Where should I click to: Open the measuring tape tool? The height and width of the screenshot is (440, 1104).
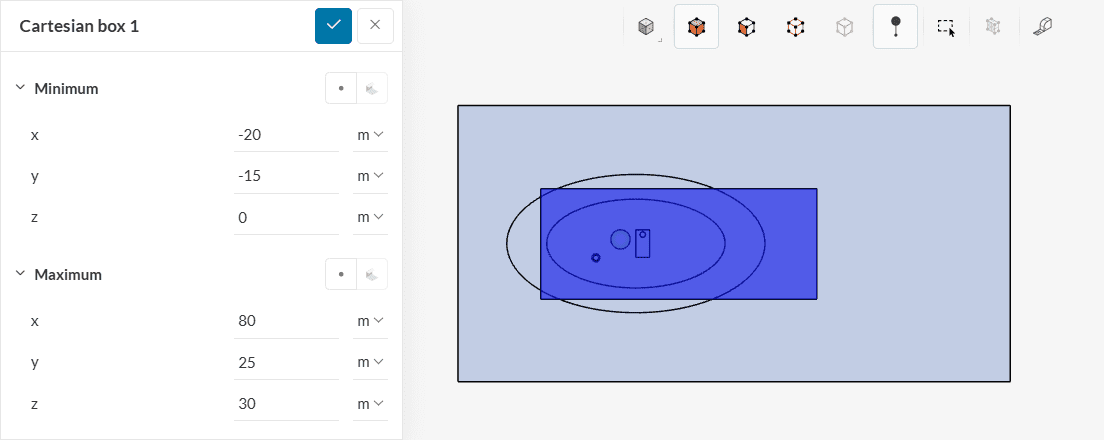tap(1043, 27)
